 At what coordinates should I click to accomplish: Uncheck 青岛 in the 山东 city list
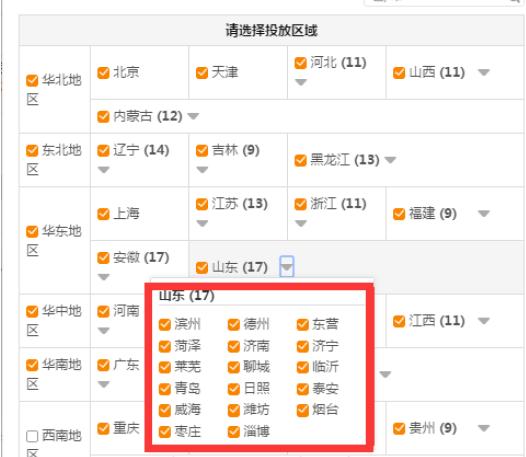(165, 389)
